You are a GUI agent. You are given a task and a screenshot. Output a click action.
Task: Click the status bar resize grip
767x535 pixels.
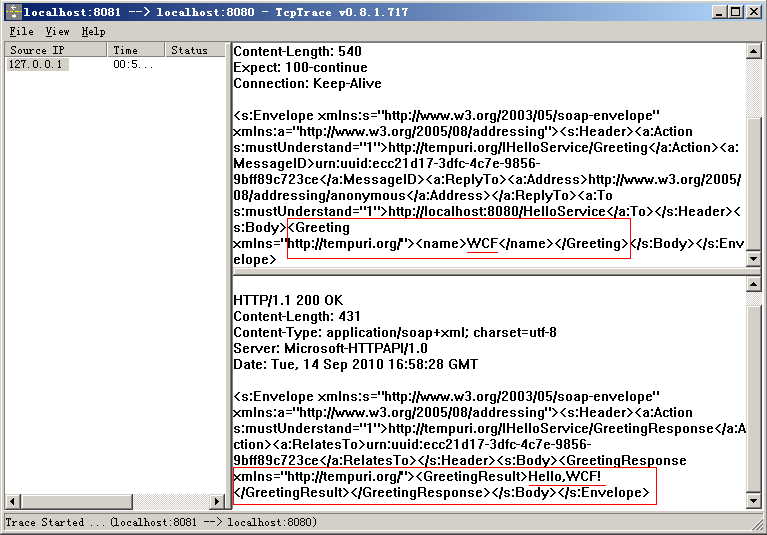tap(757, 524)
